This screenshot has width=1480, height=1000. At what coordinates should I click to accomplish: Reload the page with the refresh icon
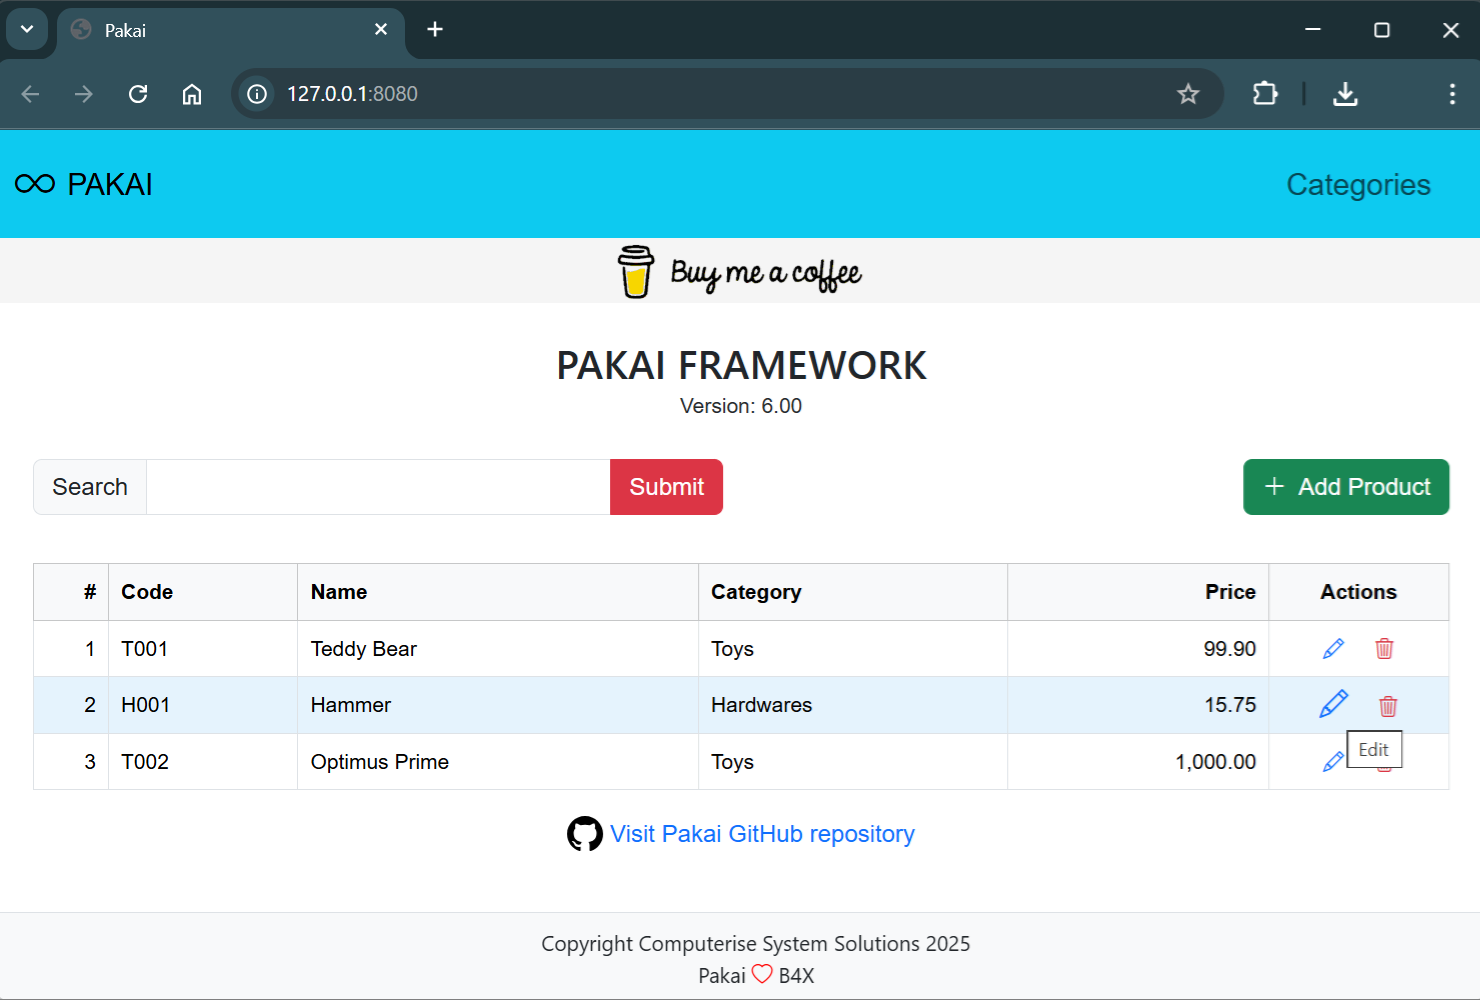point(138,93)
